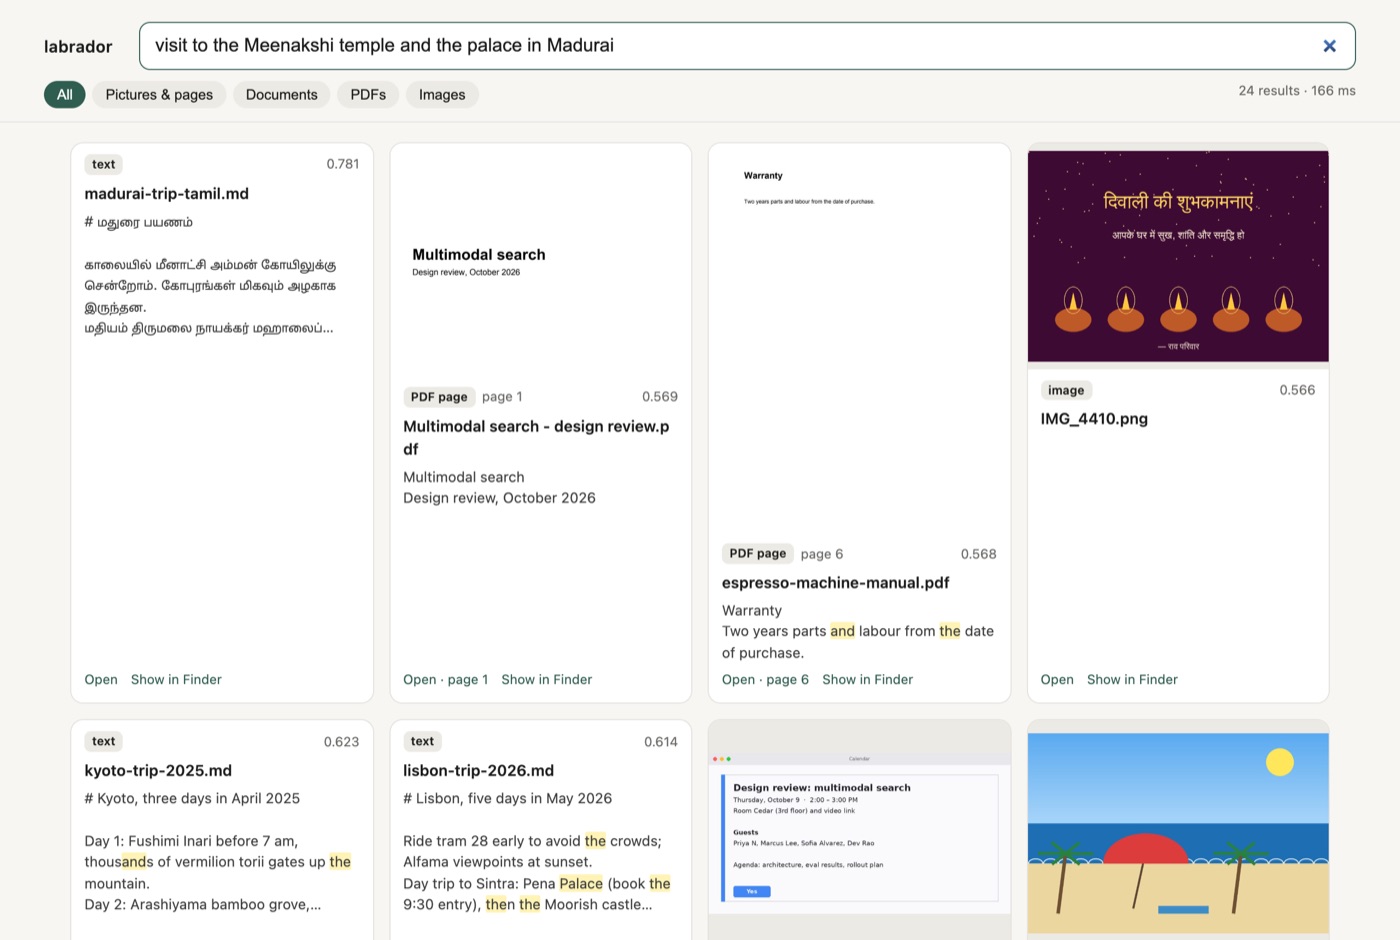Click the 0.781 relevance score

[x=343, y=164]
